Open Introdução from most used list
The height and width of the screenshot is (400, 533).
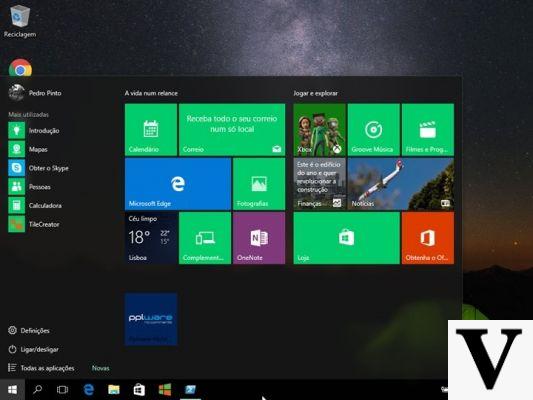pos(34,131)
